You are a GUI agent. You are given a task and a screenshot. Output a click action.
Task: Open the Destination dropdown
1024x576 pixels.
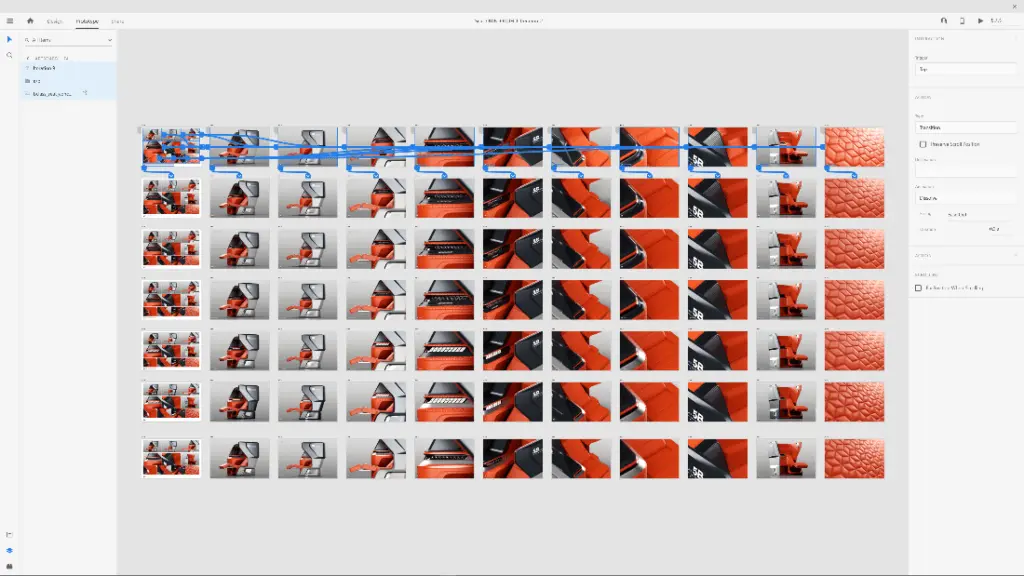[966, 171]
